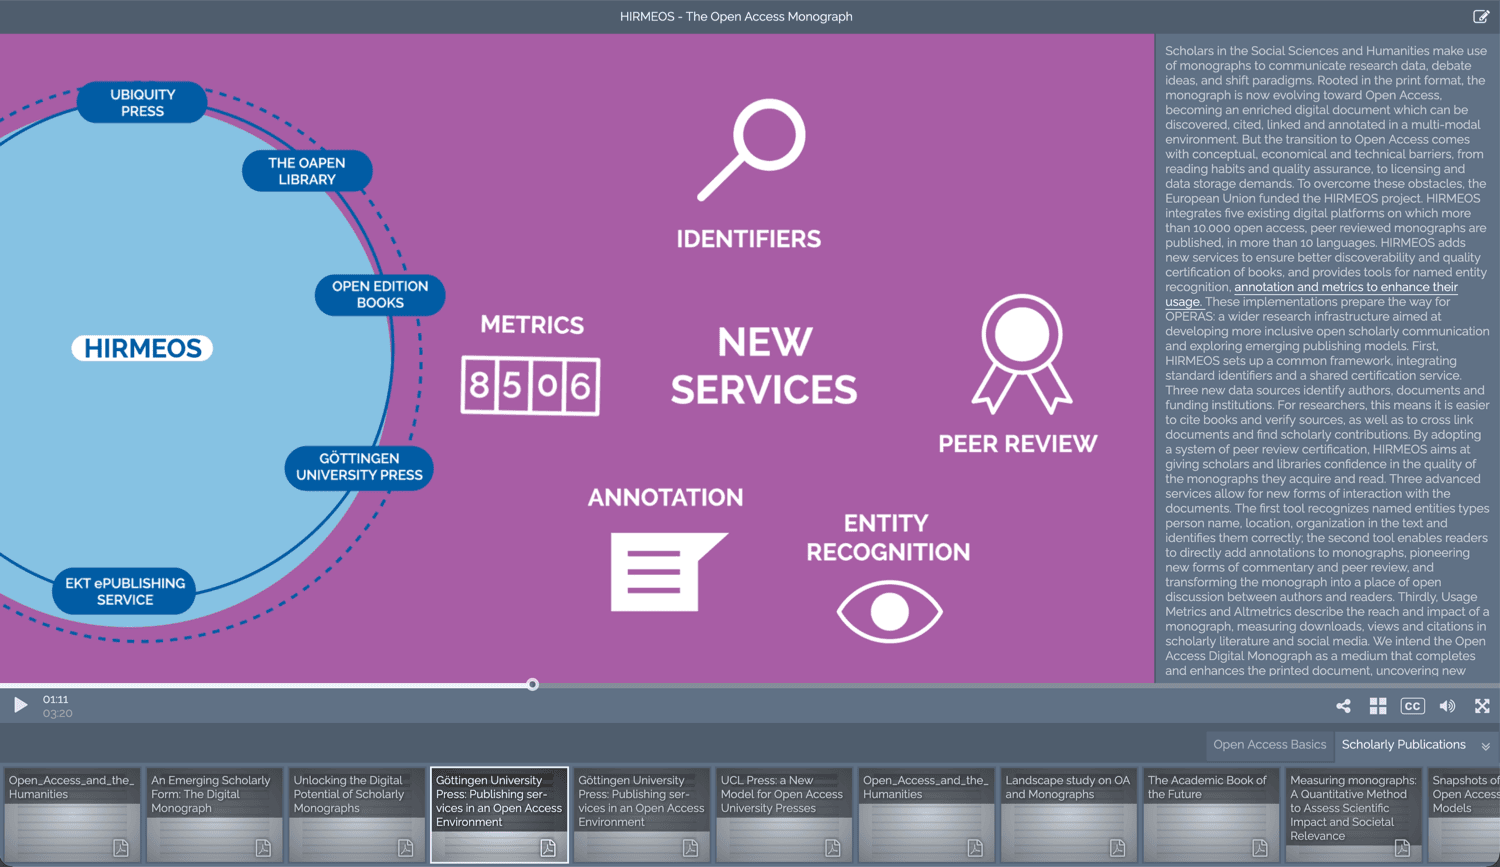Open the UCL Press thumbnail
The image size is (1500, 867).
point(783,814)
